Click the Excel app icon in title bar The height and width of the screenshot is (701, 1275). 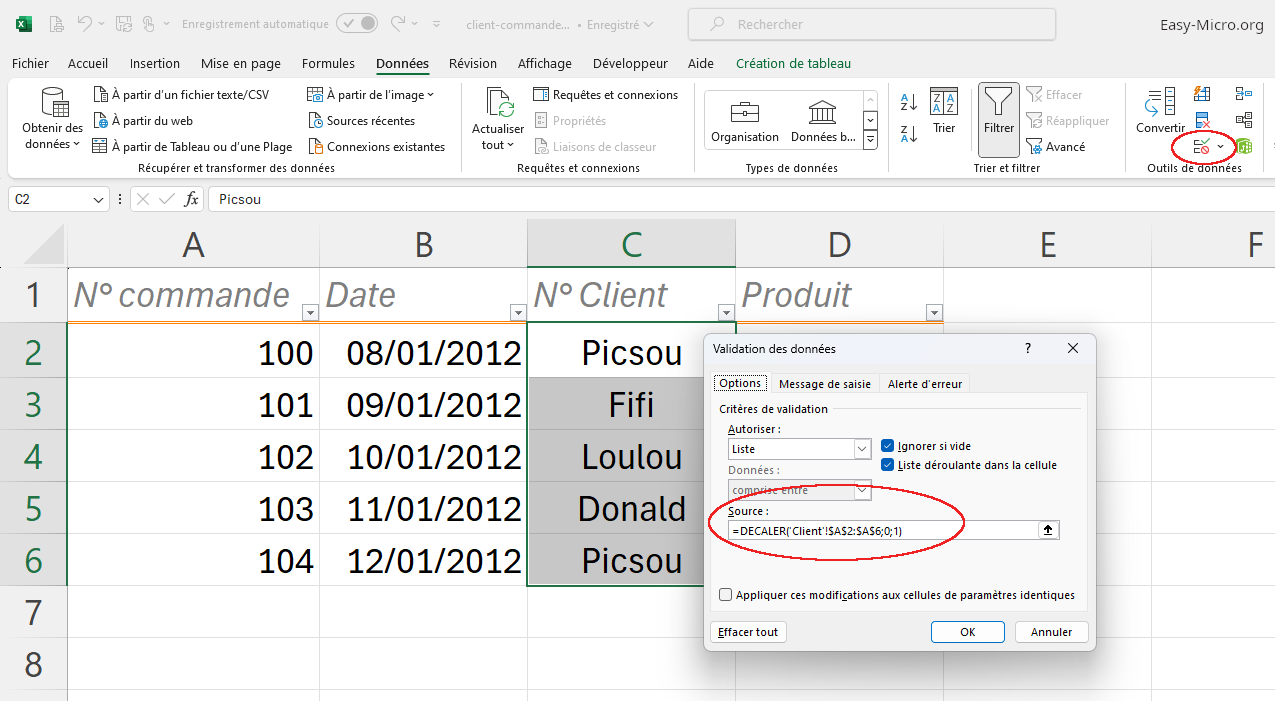coord(24,24)
